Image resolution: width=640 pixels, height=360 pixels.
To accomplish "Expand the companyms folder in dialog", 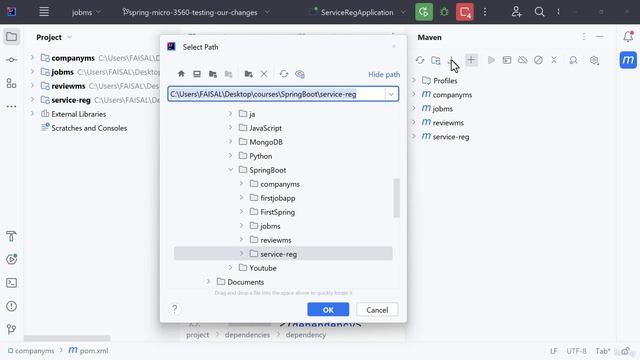I will coord(242,184).
